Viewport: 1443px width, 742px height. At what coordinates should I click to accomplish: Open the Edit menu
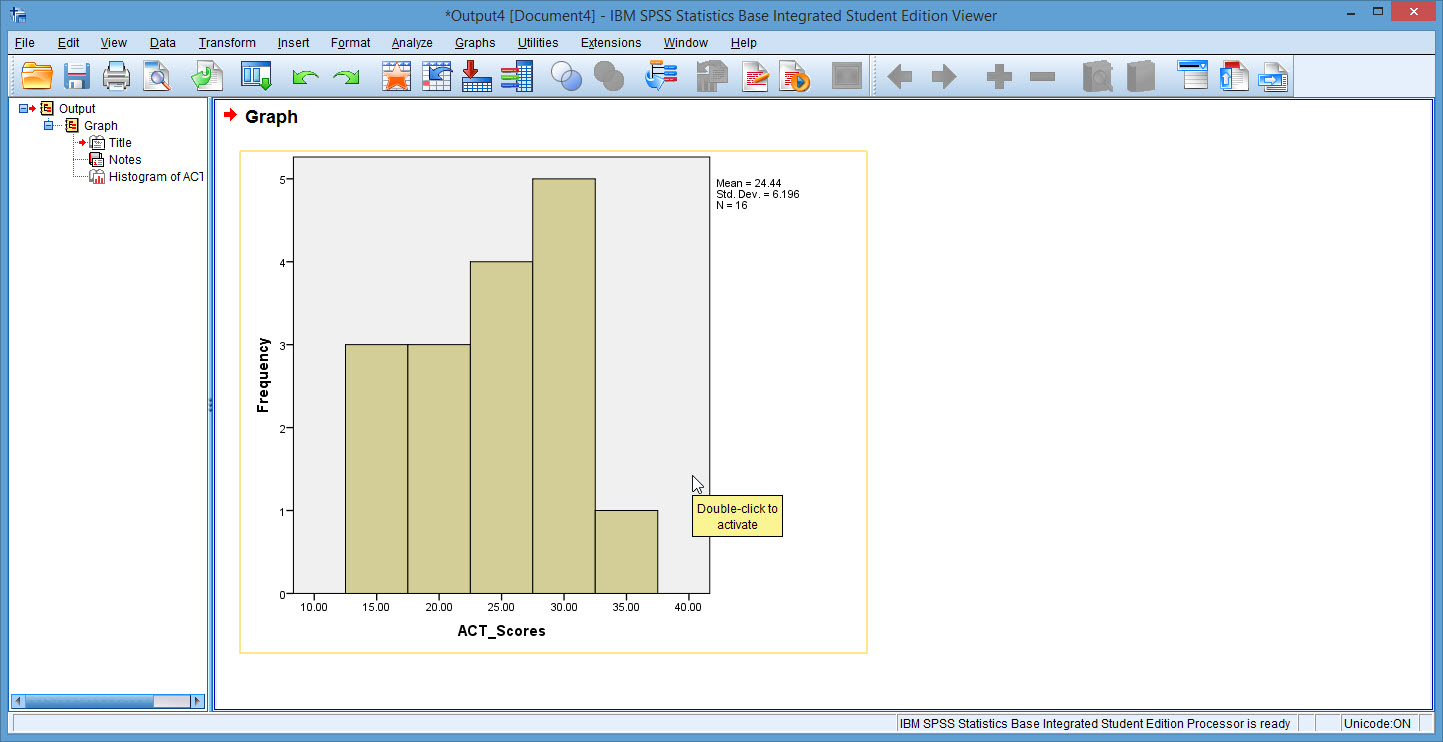tap(68, 43)
